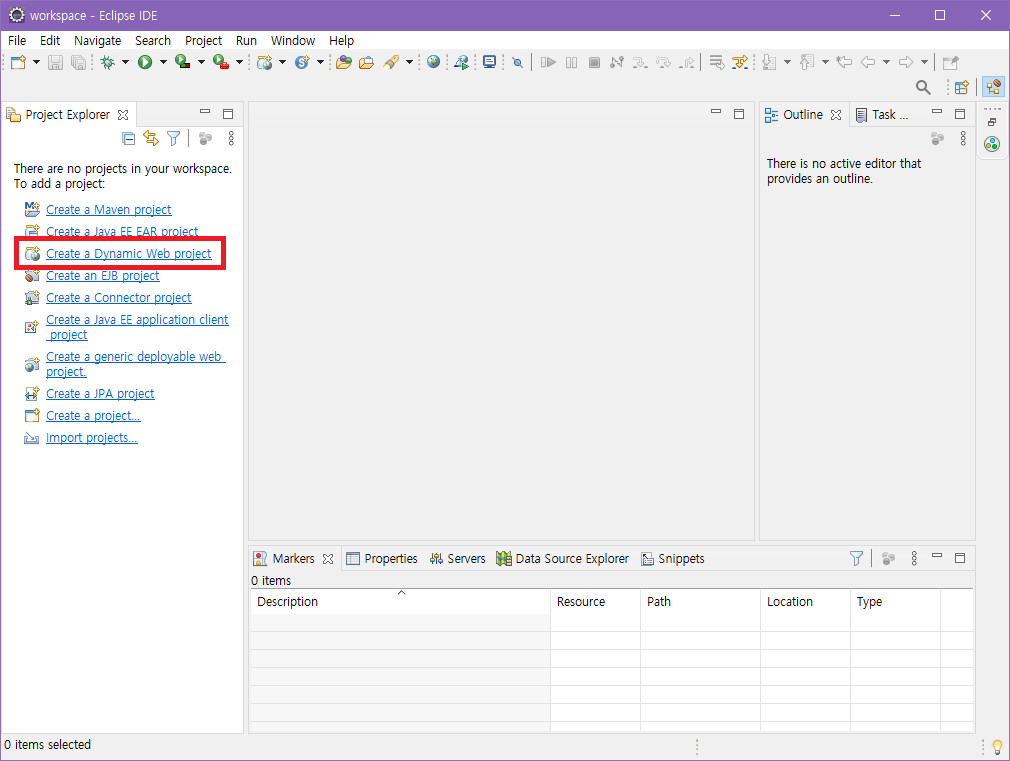
Task: Open the Next Annotation dropdown arrow
Action: coord(787,63)
